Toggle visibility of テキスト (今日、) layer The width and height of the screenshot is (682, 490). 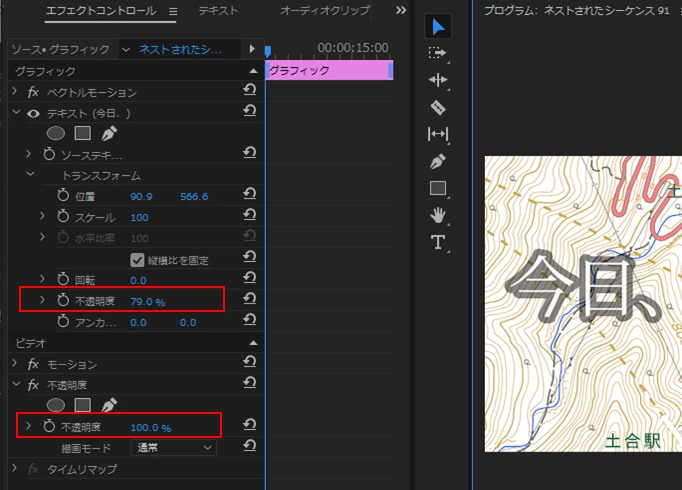[x=33, y=114]
